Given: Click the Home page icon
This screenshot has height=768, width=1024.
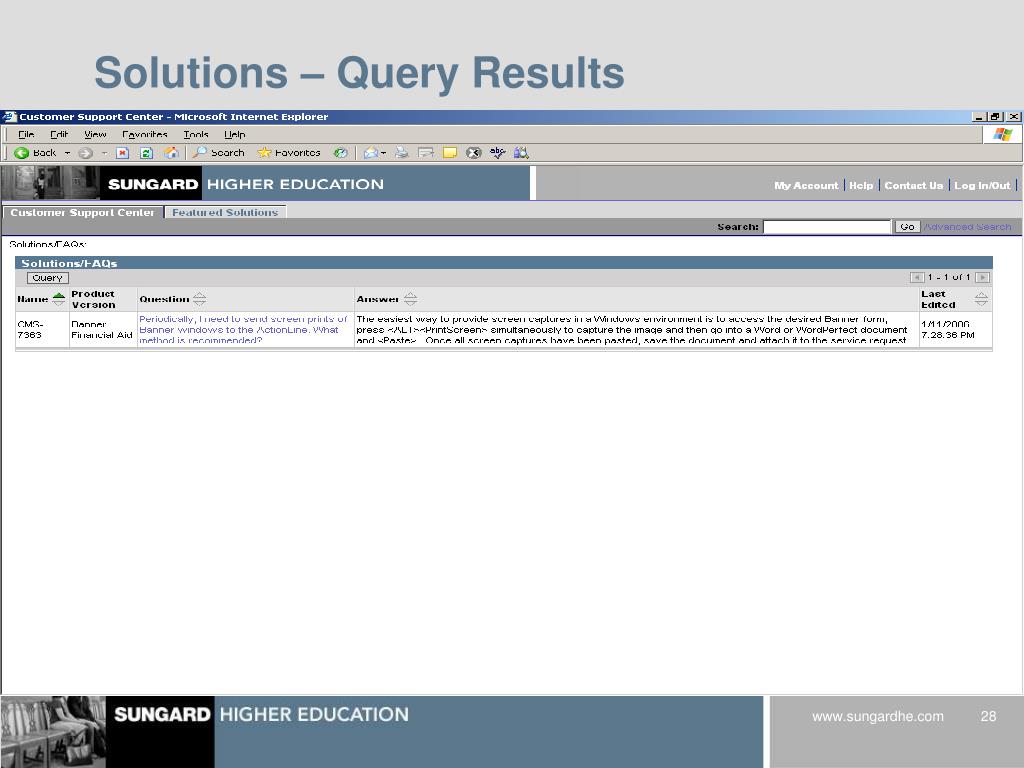Looking at the screenshot, I should (x=171, y=152).
